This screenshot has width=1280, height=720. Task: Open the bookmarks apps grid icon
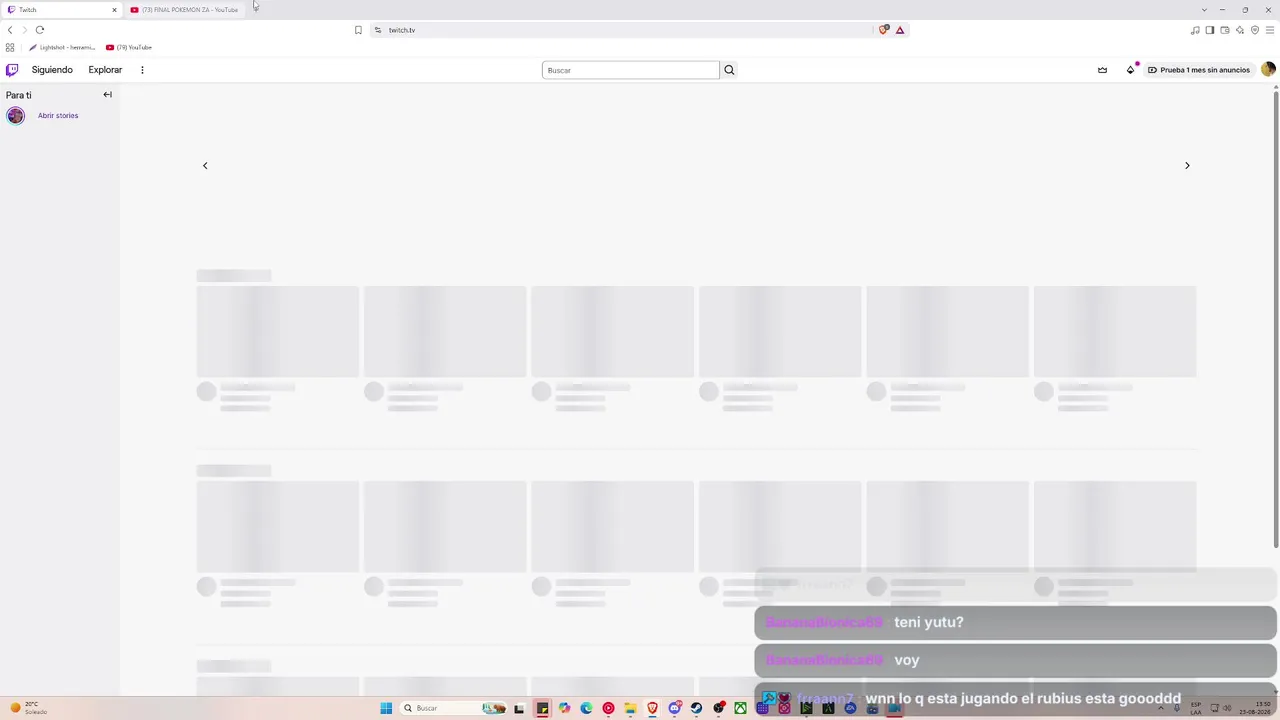10,47
